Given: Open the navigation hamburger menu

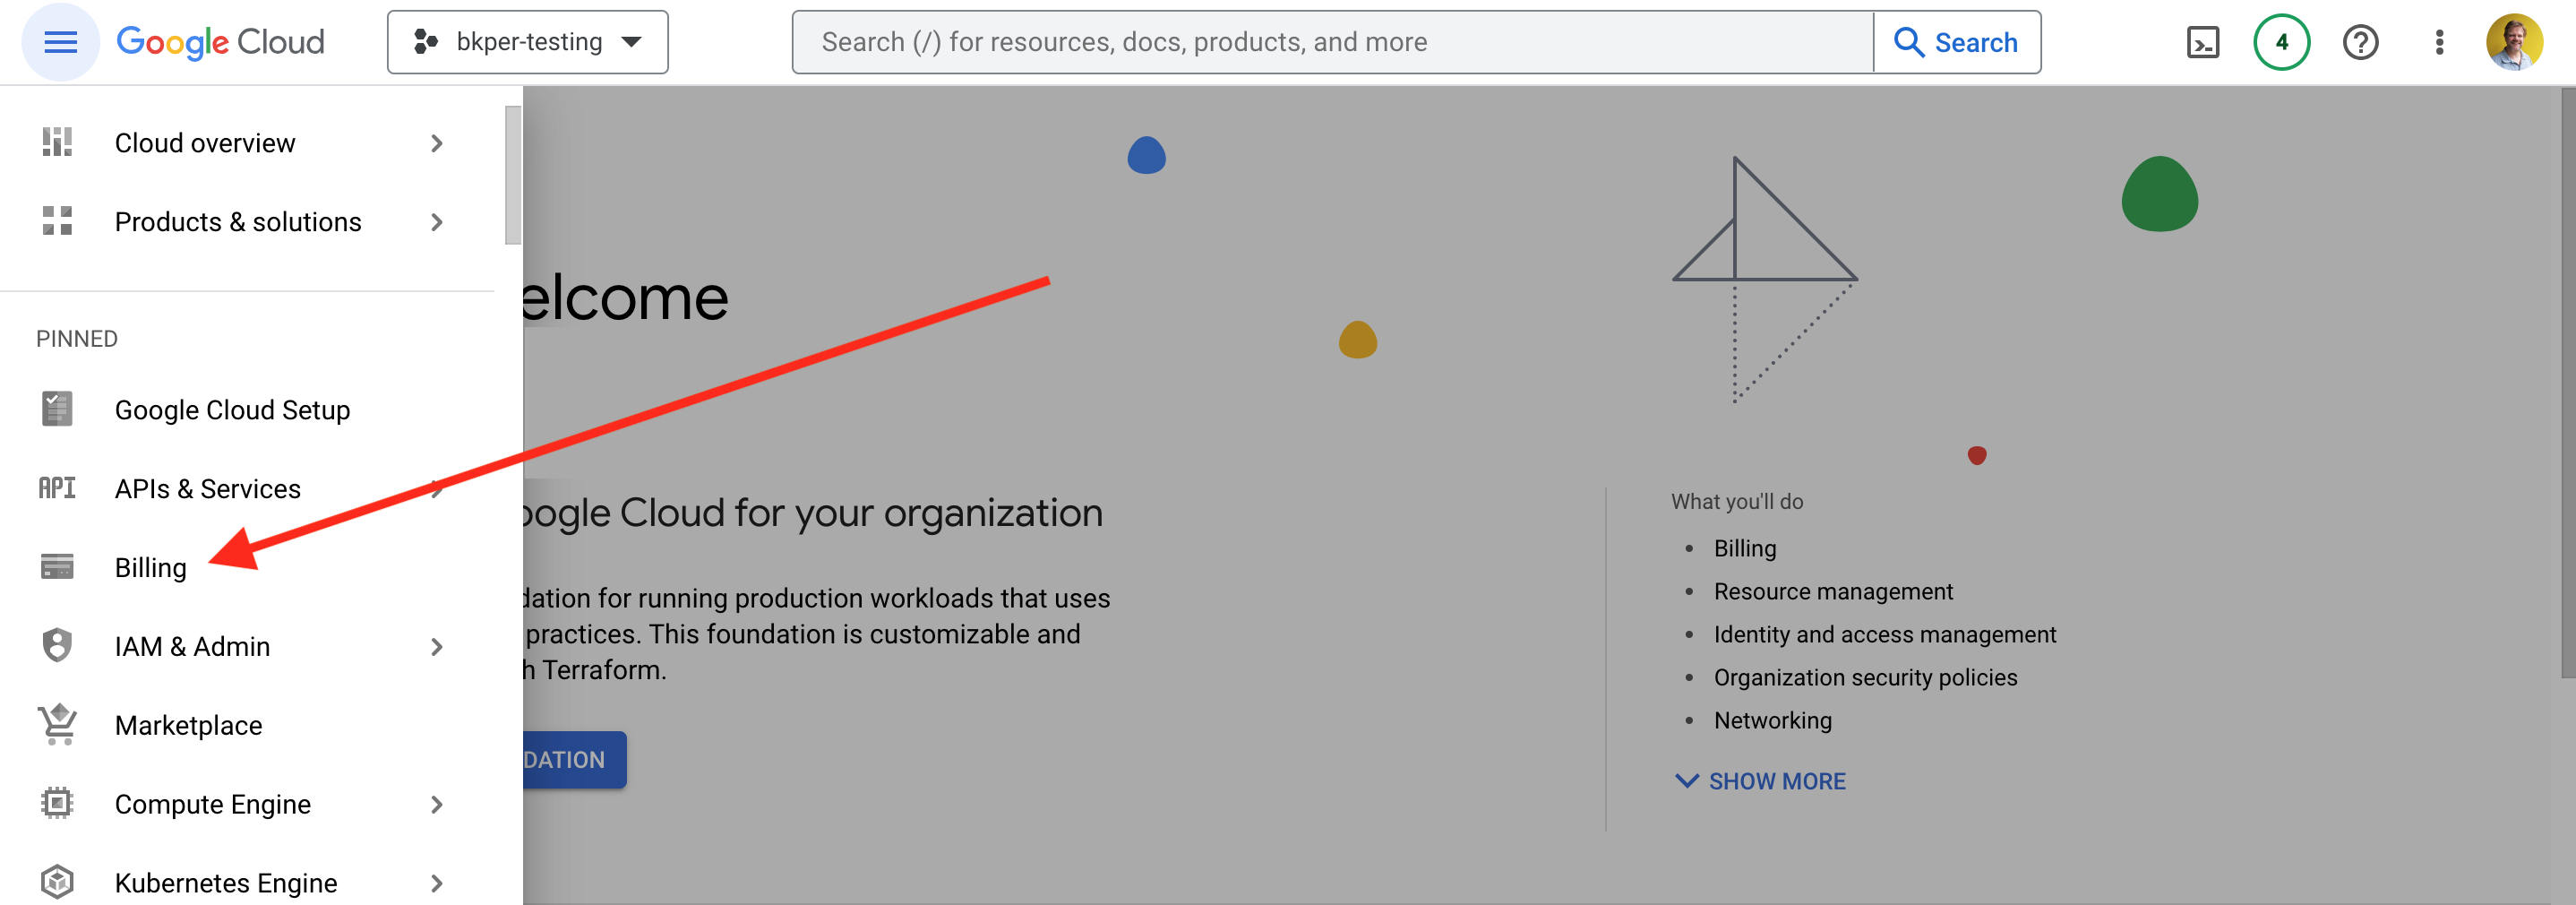Looking at the screenshot, I should (x=59, y=41).
